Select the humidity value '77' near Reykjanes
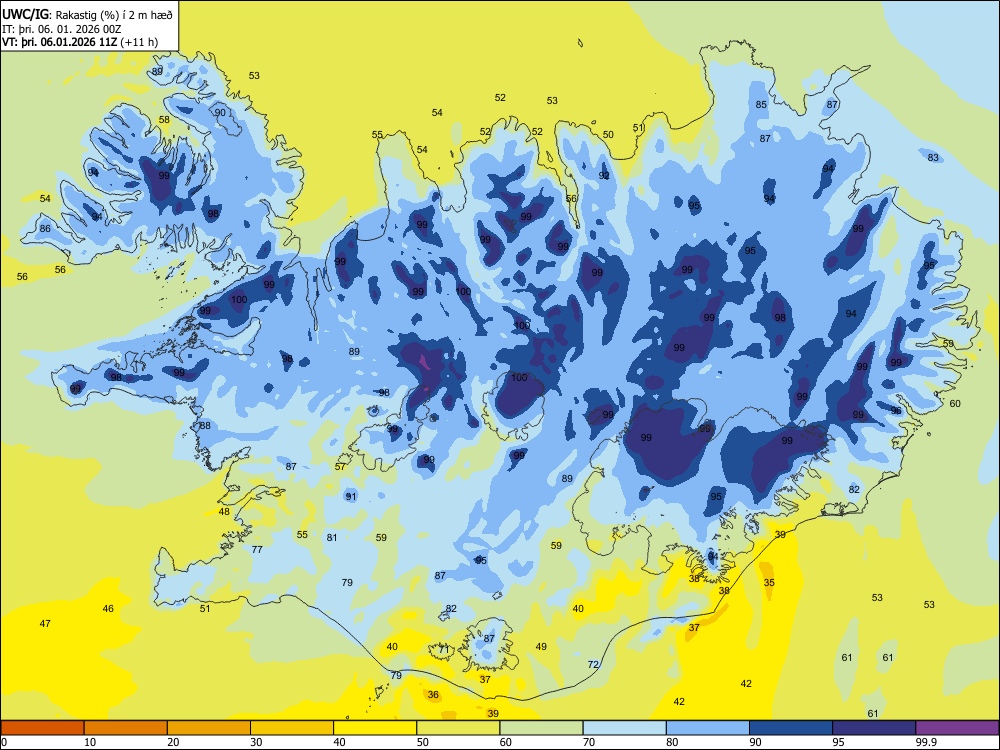 (x=257, y=549)
